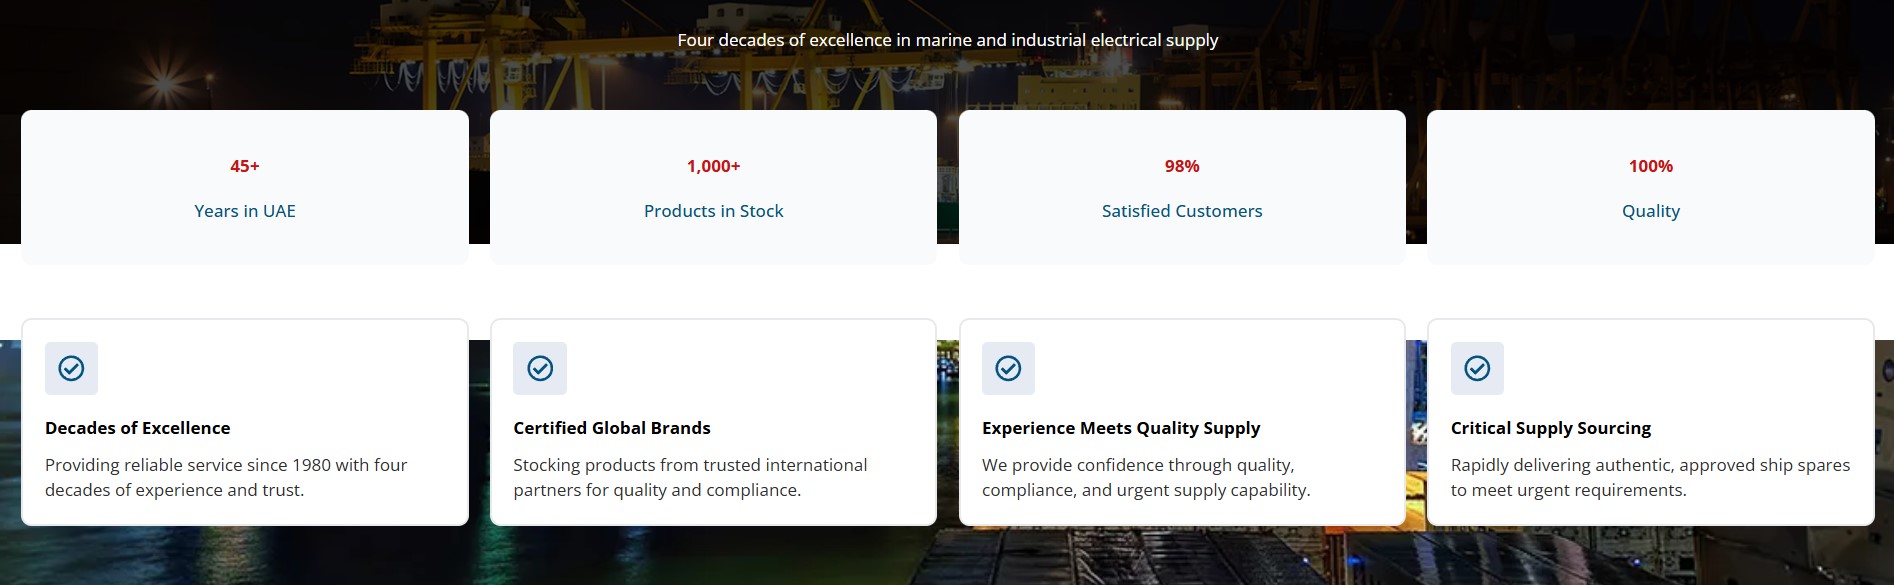1894x585 pixels.
Task: Click the Satisfied Customers label
Action: pos(1182,211)
